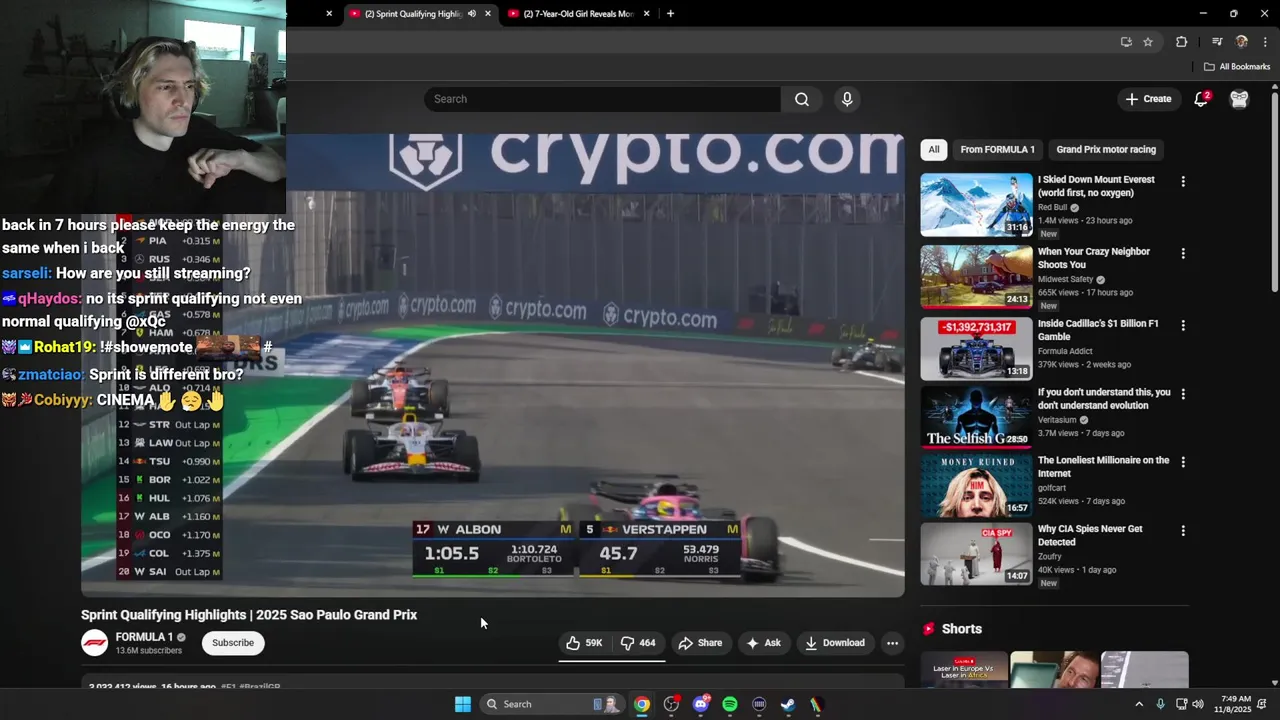Image resolution: width=1280 pixels, height=720 pixels.
Task: Open options for Crazy Neighbor video
Action: point(1183,254)
